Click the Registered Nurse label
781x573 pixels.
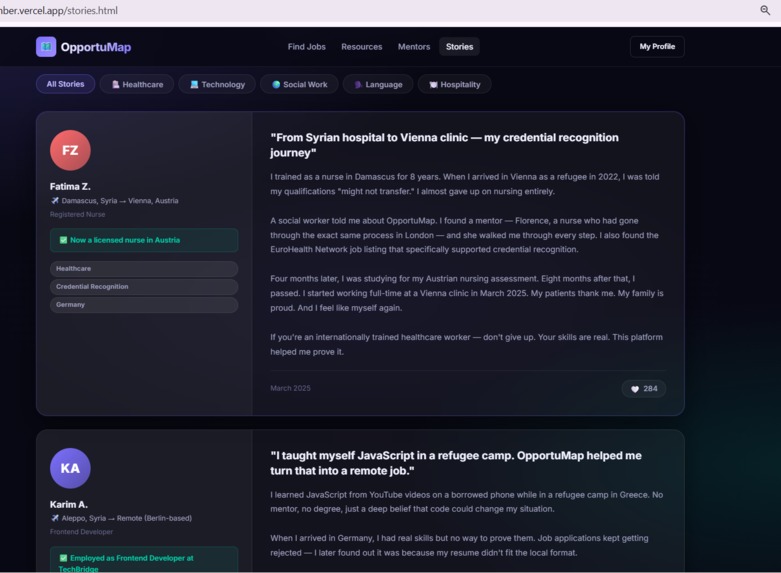coord(77,215)
